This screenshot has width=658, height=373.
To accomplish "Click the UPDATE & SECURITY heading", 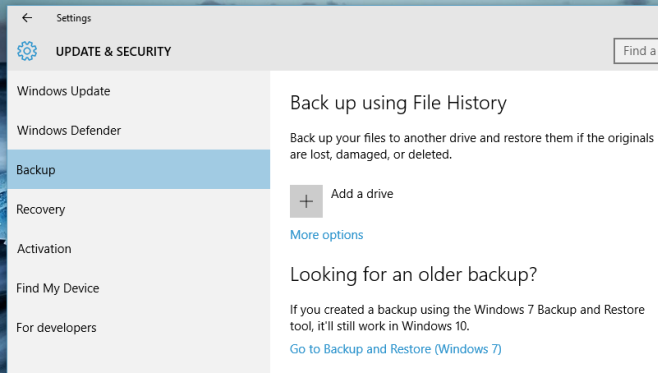I will (x=114, y=52).
